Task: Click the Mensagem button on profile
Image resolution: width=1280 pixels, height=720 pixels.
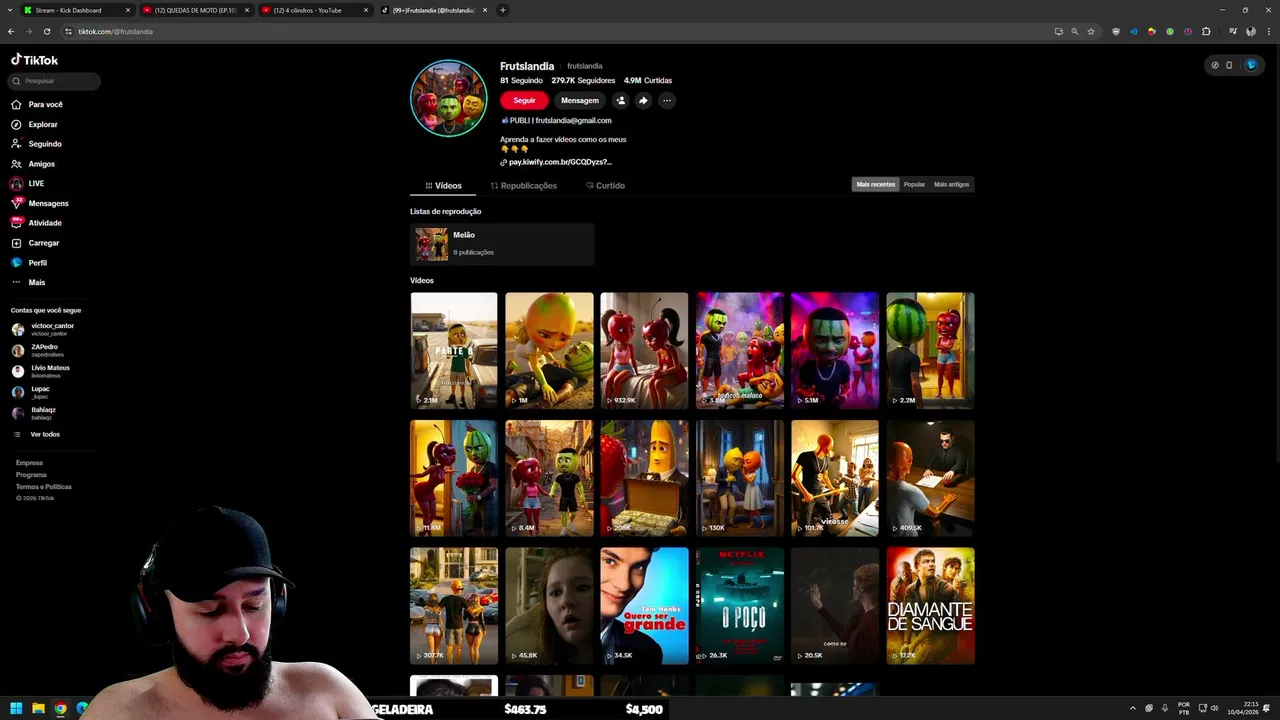Action: (x=580, y=100)
